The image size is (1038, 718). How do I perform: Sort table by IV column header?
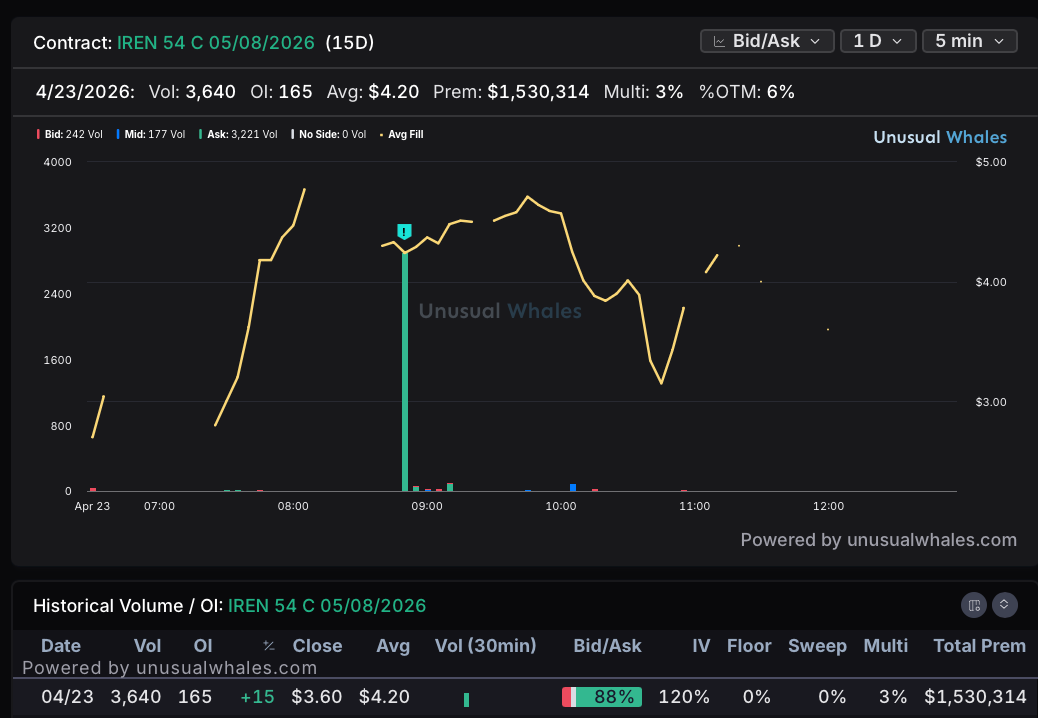click(701, 646)
